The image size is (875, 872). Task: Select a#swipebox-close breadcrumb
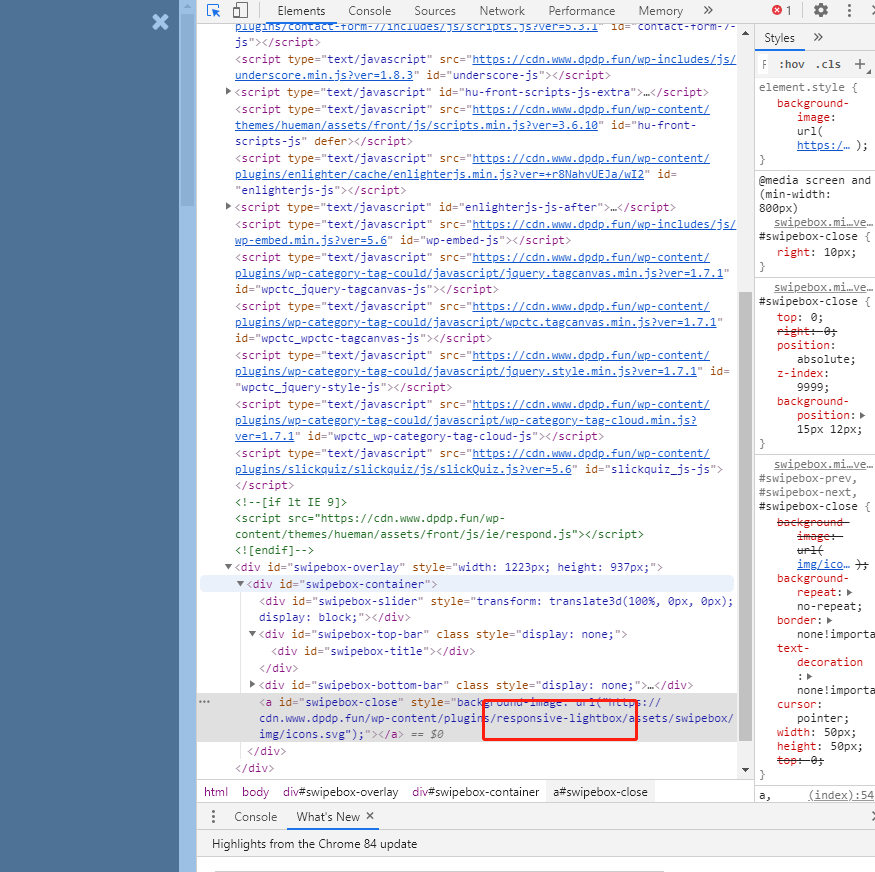click(600, 792)
